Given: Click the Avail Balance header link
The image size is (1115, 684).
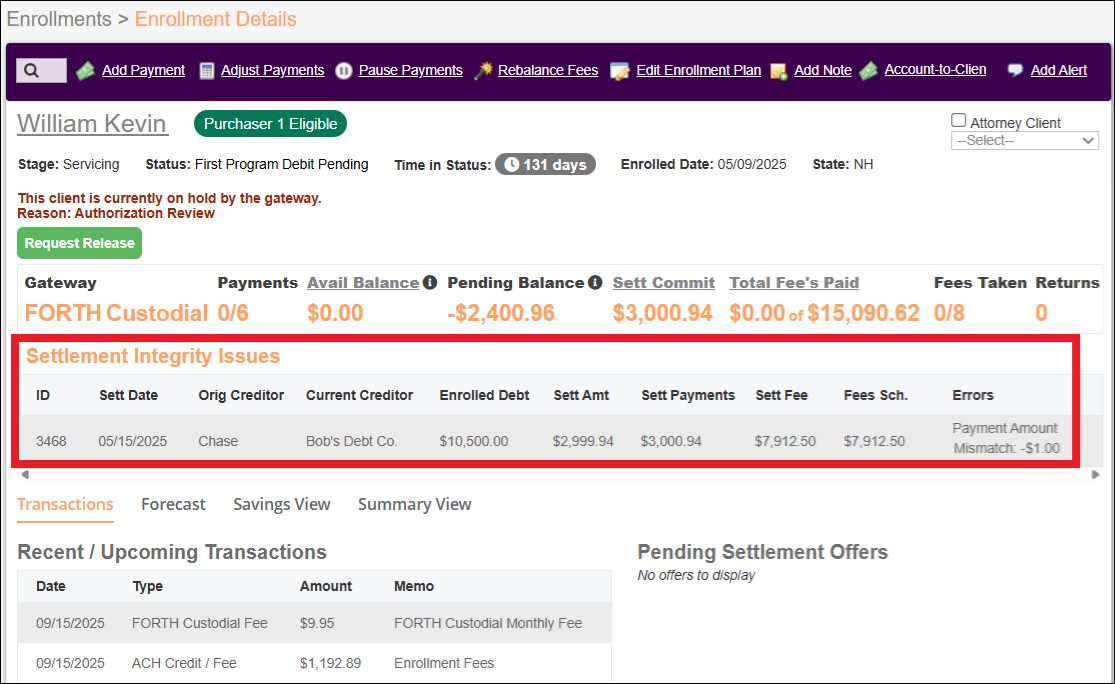Looking at the screenshot, I should pos(363,282).
